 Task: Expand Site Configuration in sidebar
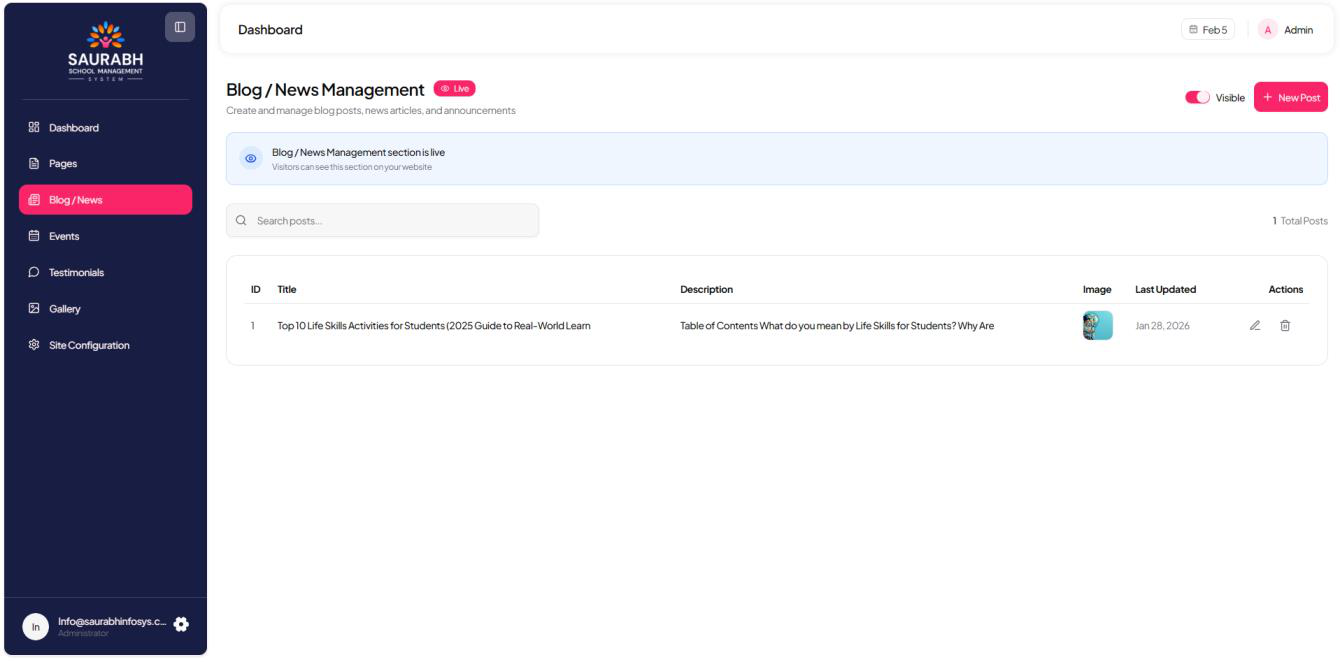click(91, 345)
